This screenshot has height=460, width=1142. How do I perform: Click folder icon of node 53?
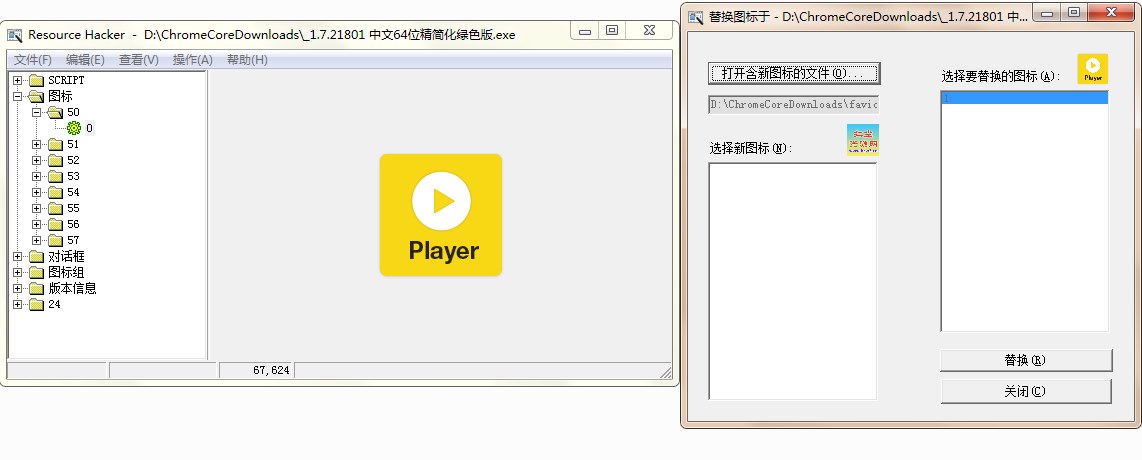coord(55,176)
